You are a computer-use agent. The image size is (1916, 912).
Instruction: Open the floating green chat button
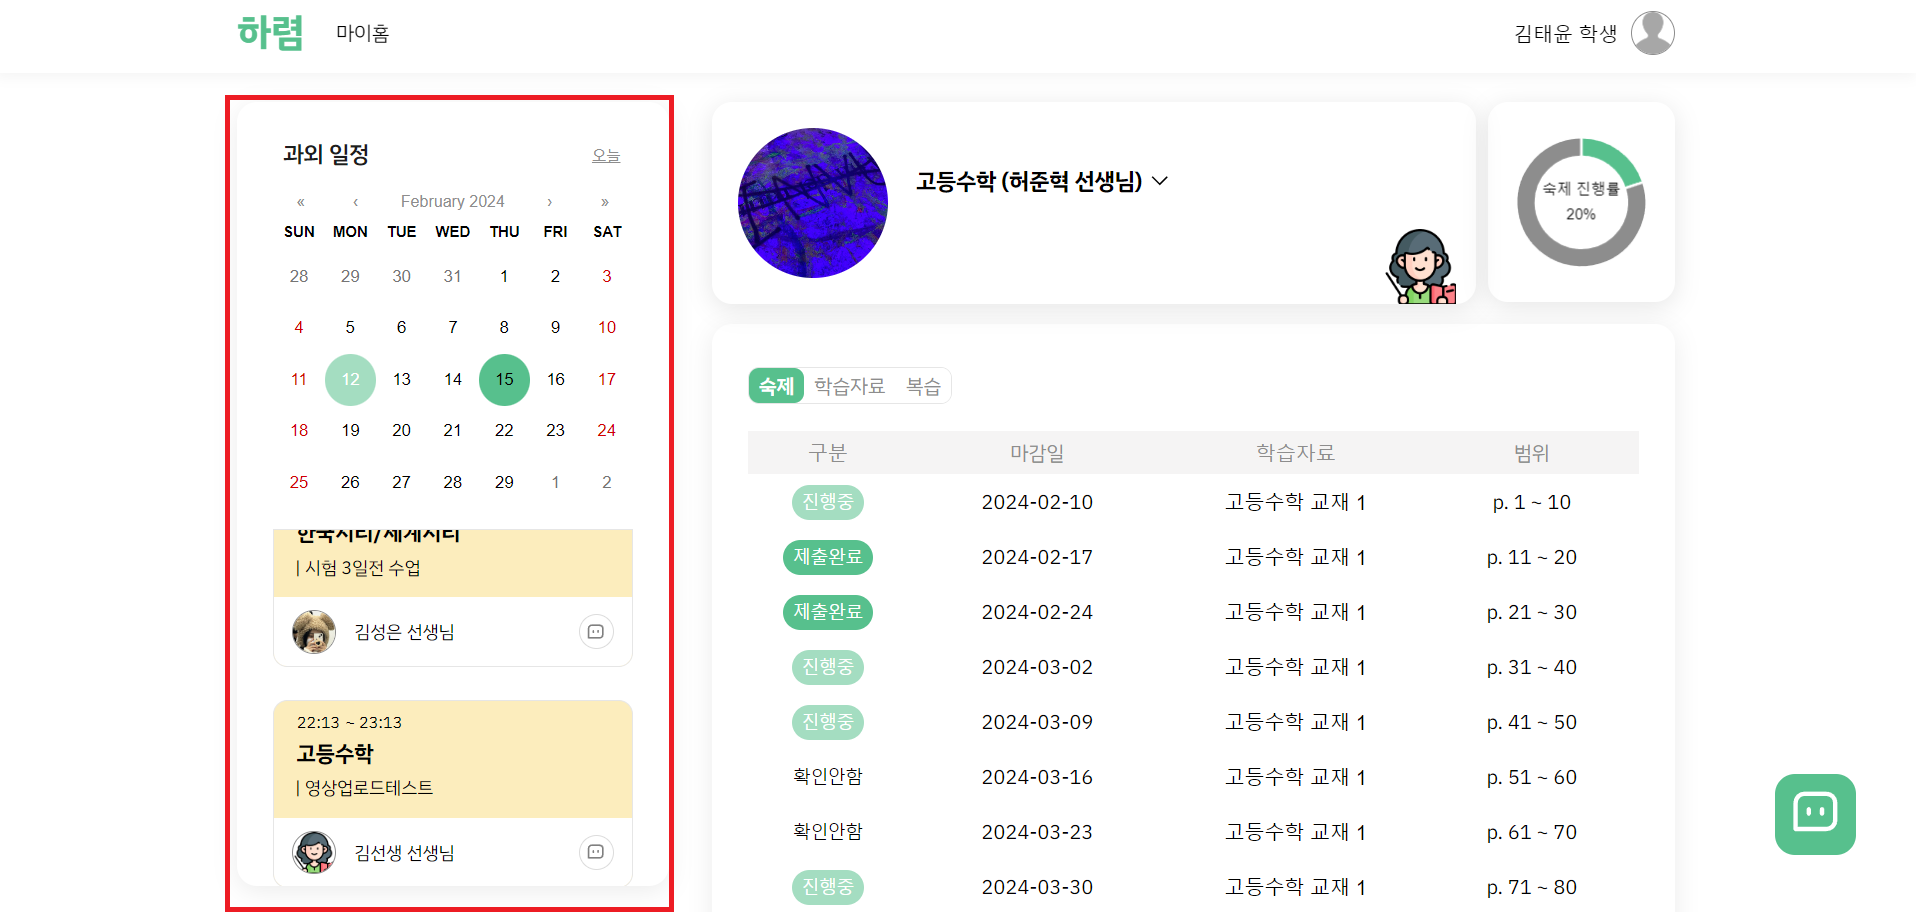pos(1815,814)
